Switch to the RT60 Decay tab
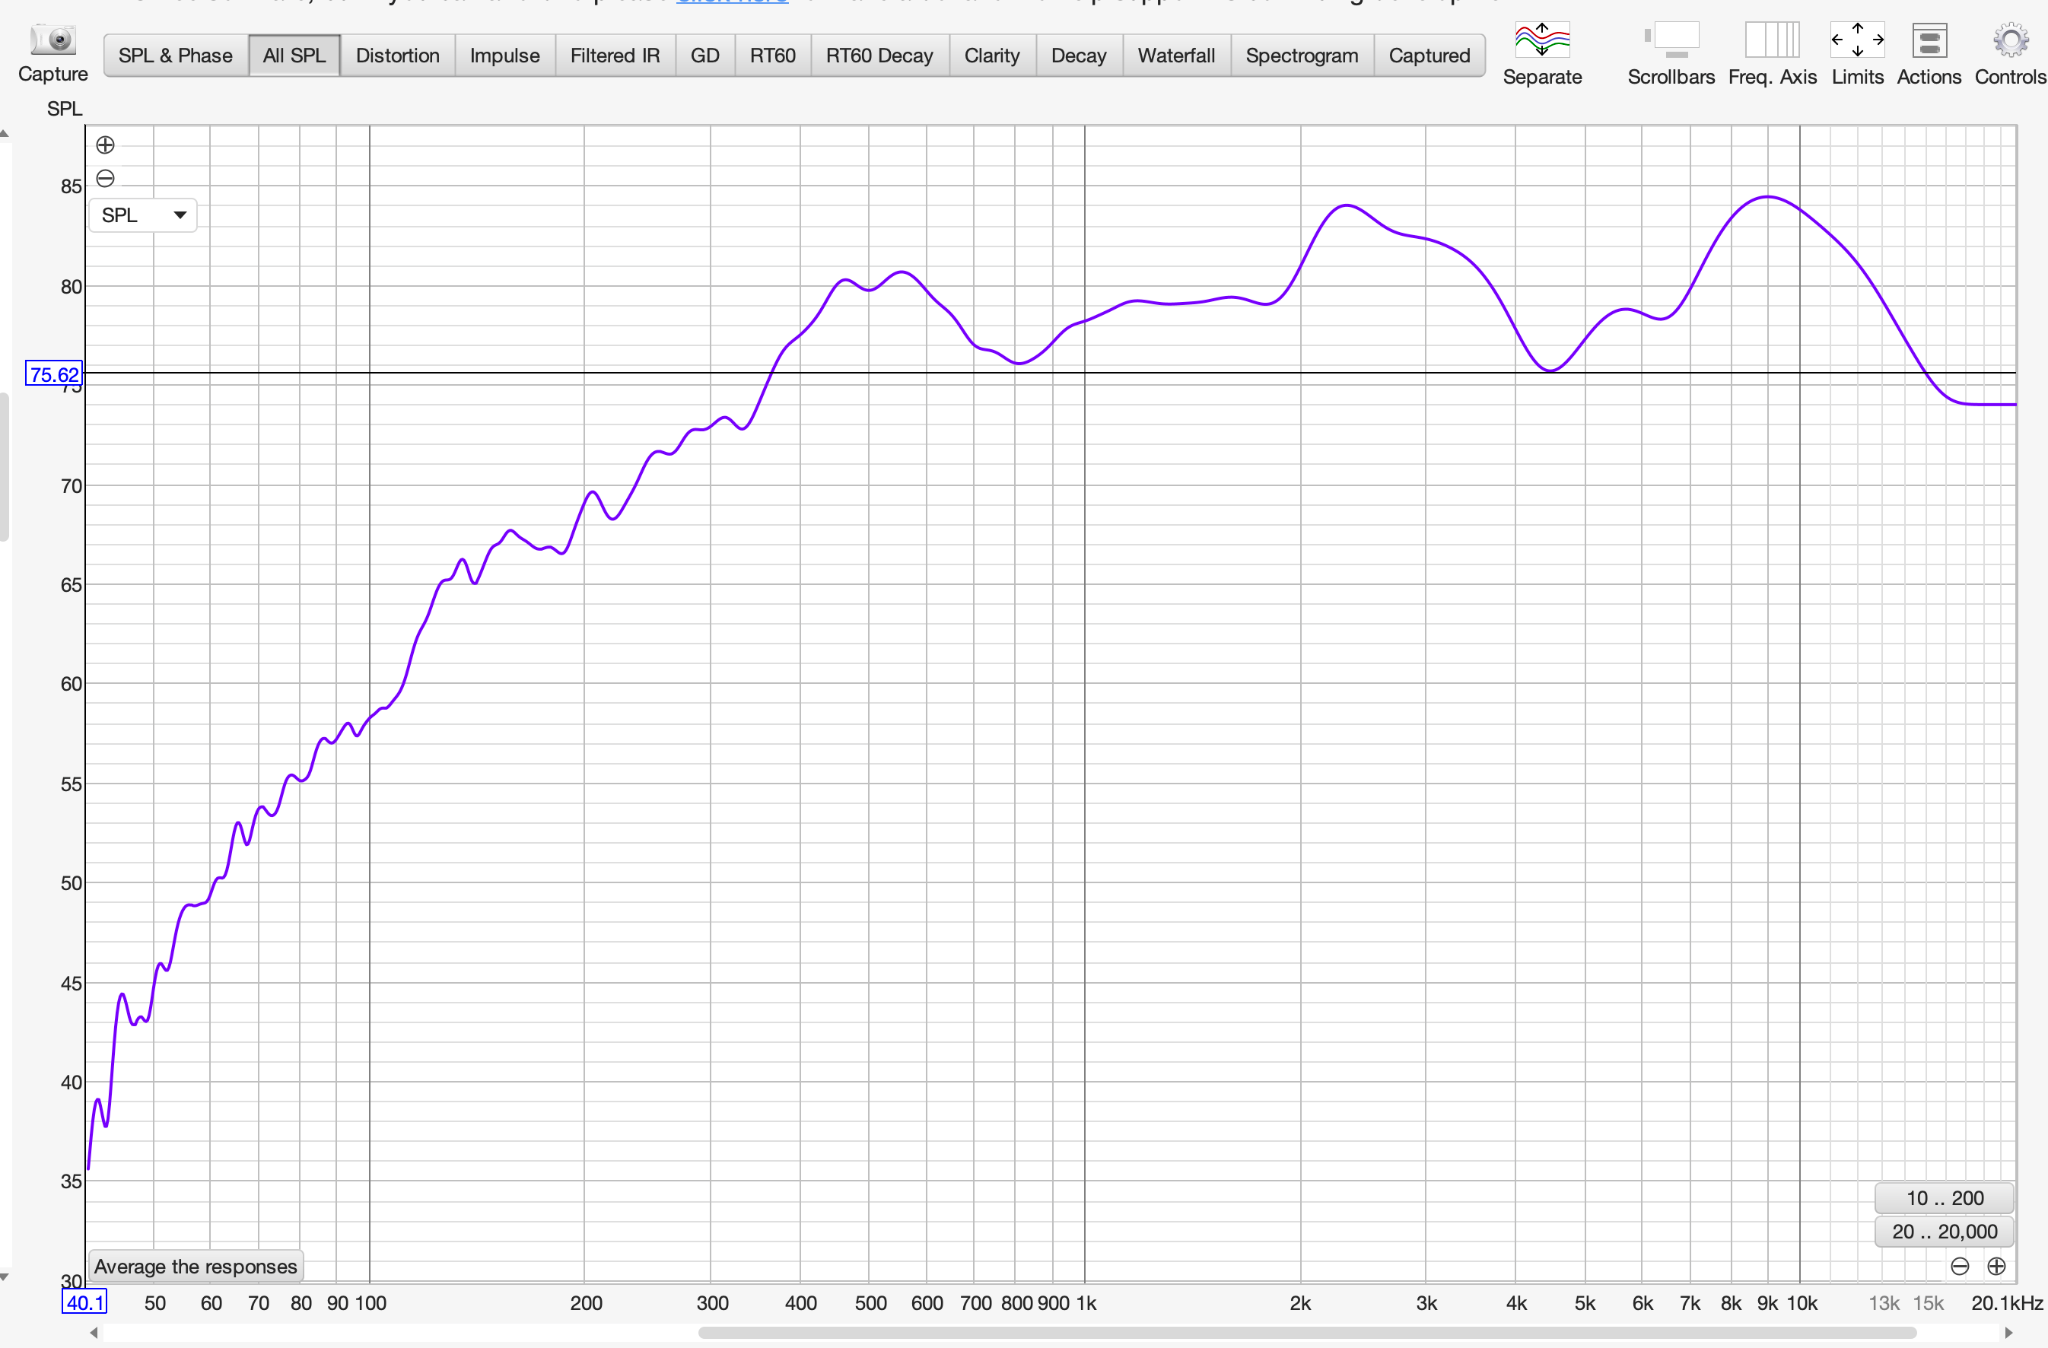Viewport: 2048px width, 1348px height. pos(879,55)
